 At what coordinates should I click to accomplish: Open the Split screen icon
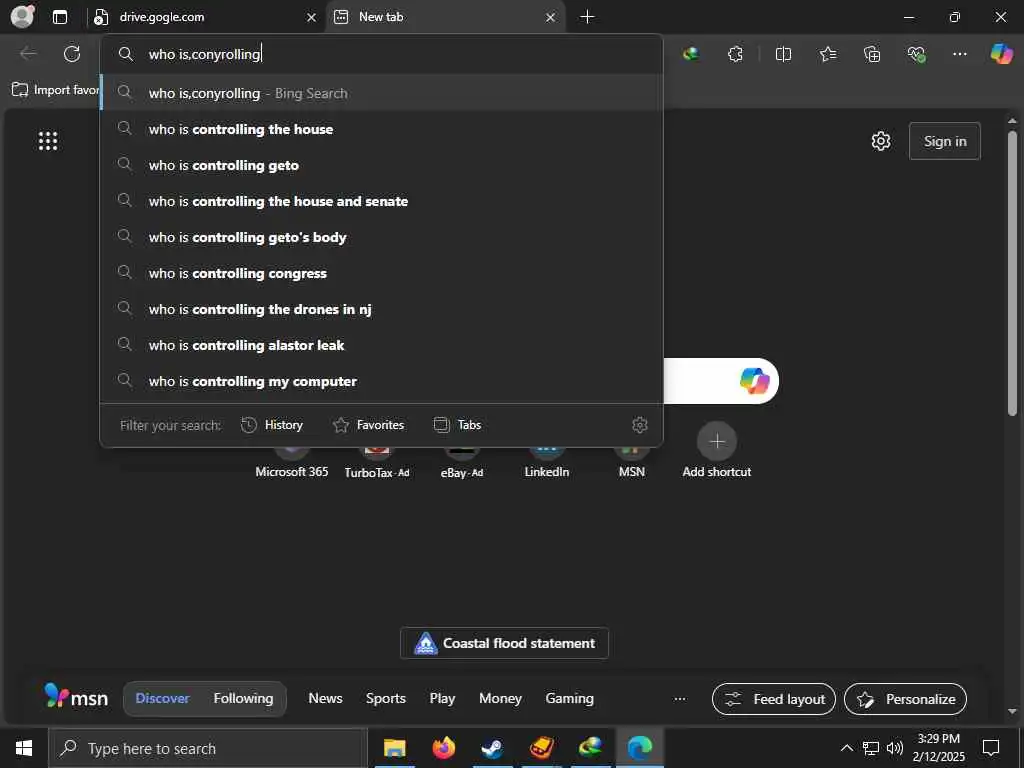783,54
